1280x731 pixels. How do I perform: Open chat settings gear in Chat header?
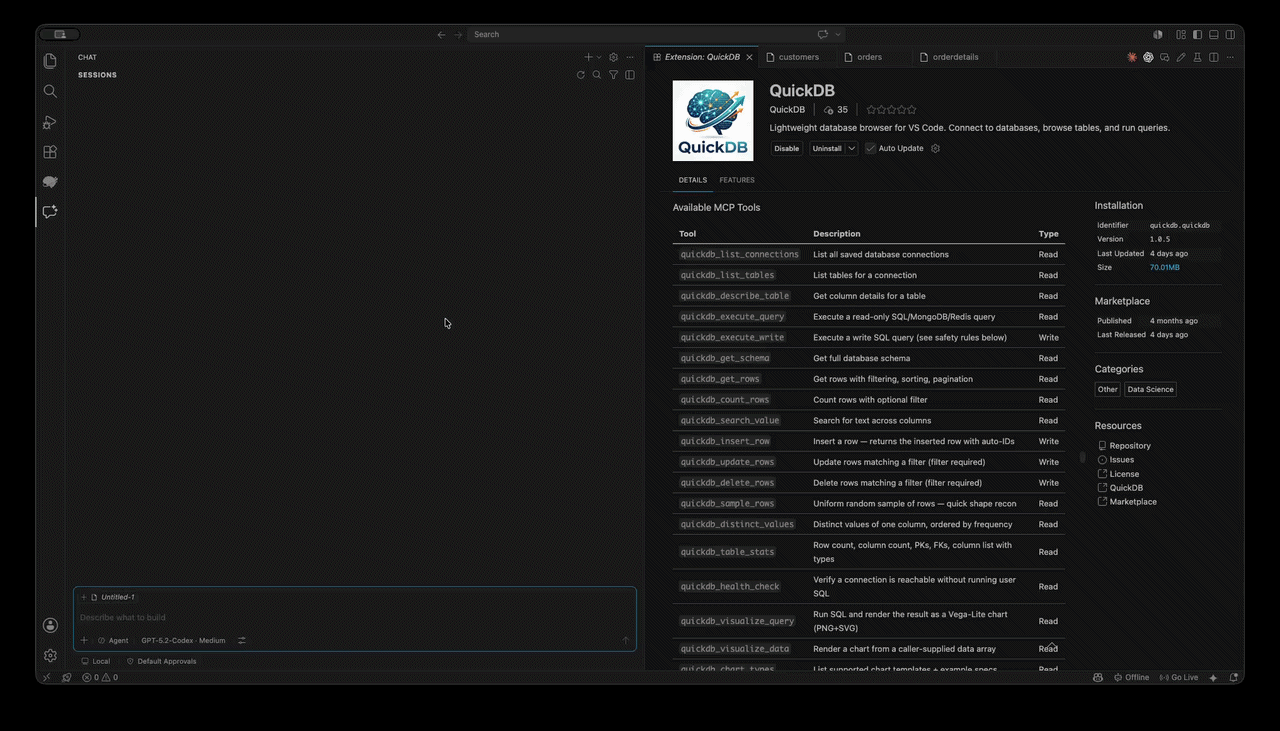point(614,57)
